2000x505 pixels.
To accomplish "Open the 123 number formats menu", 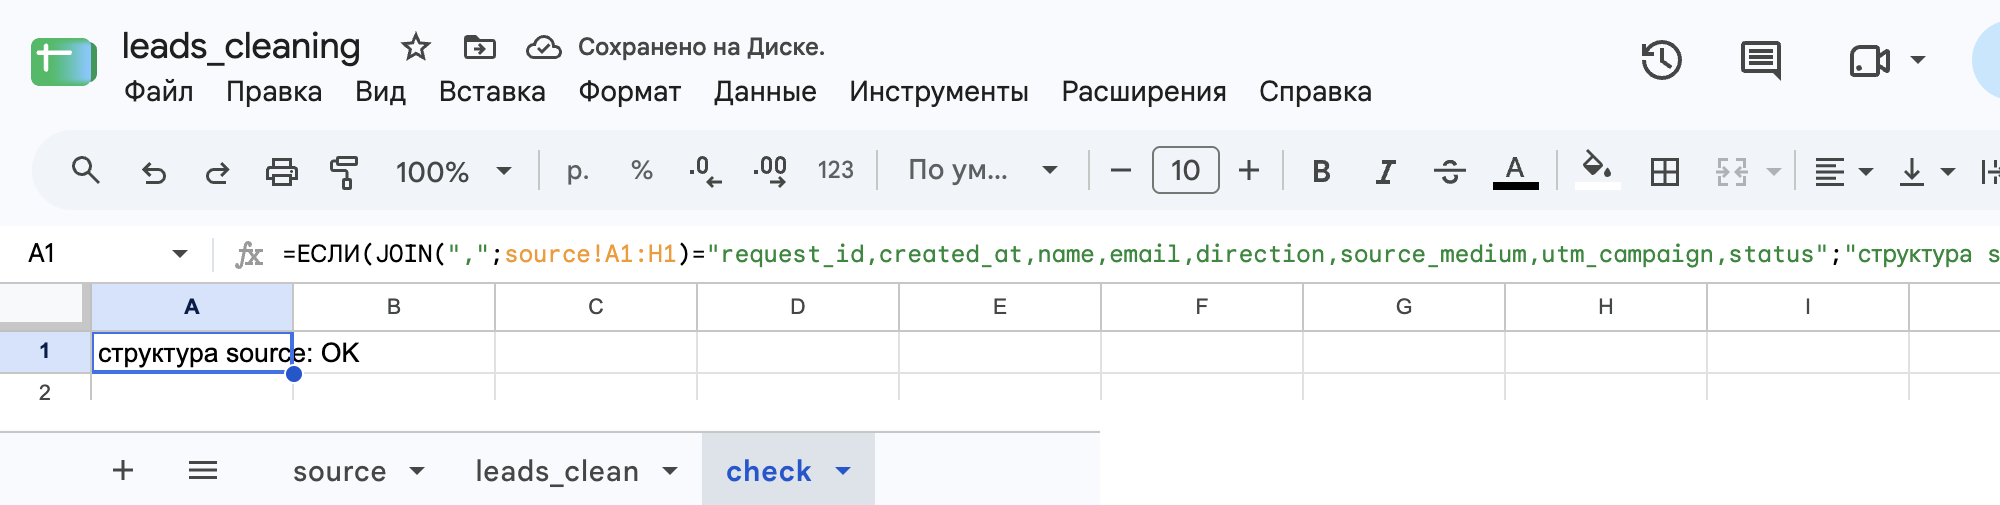I will tap(836, 171).
